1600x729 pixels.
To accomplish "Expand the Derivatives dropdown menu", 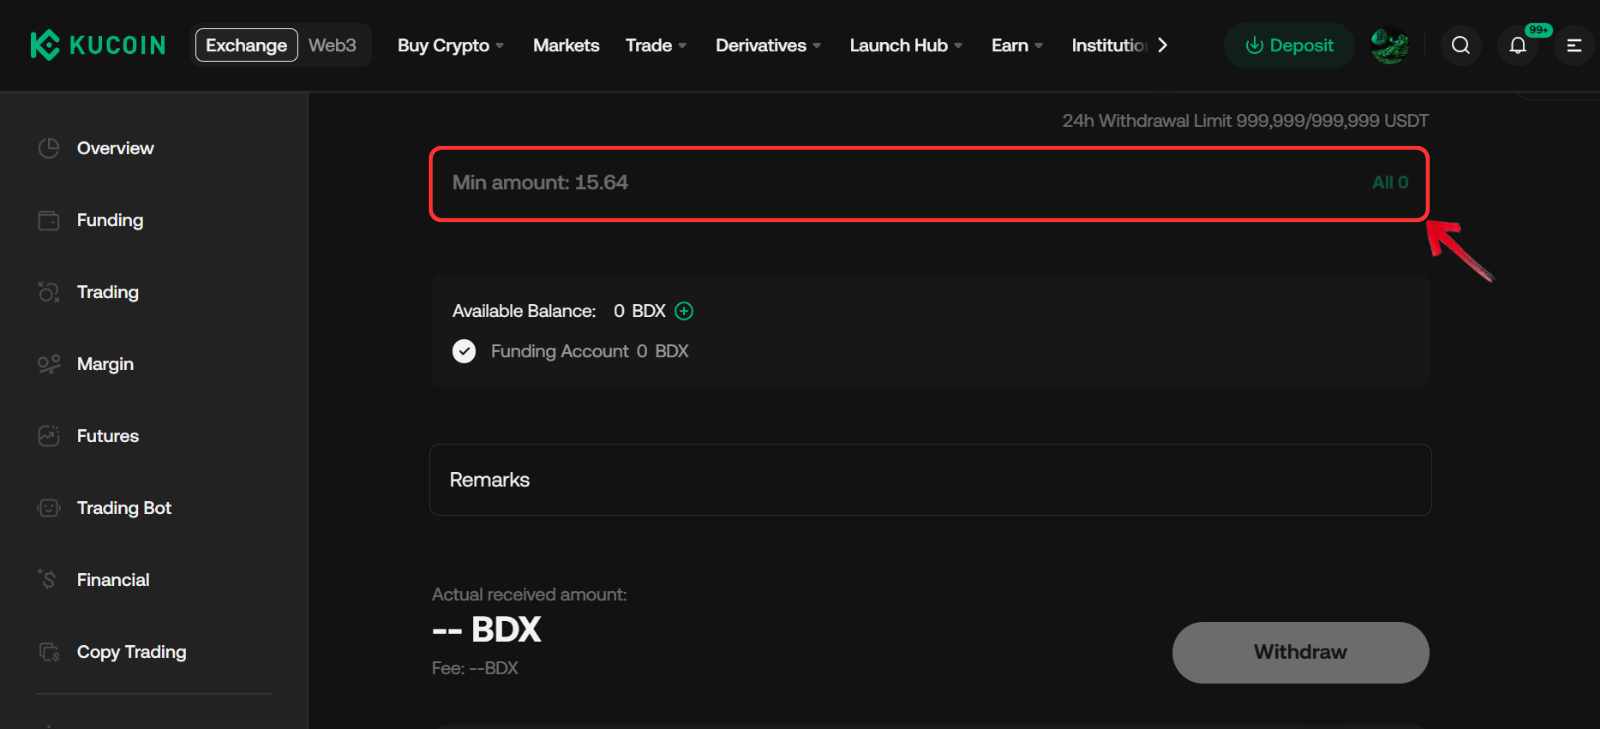I will tap(768, 45).
